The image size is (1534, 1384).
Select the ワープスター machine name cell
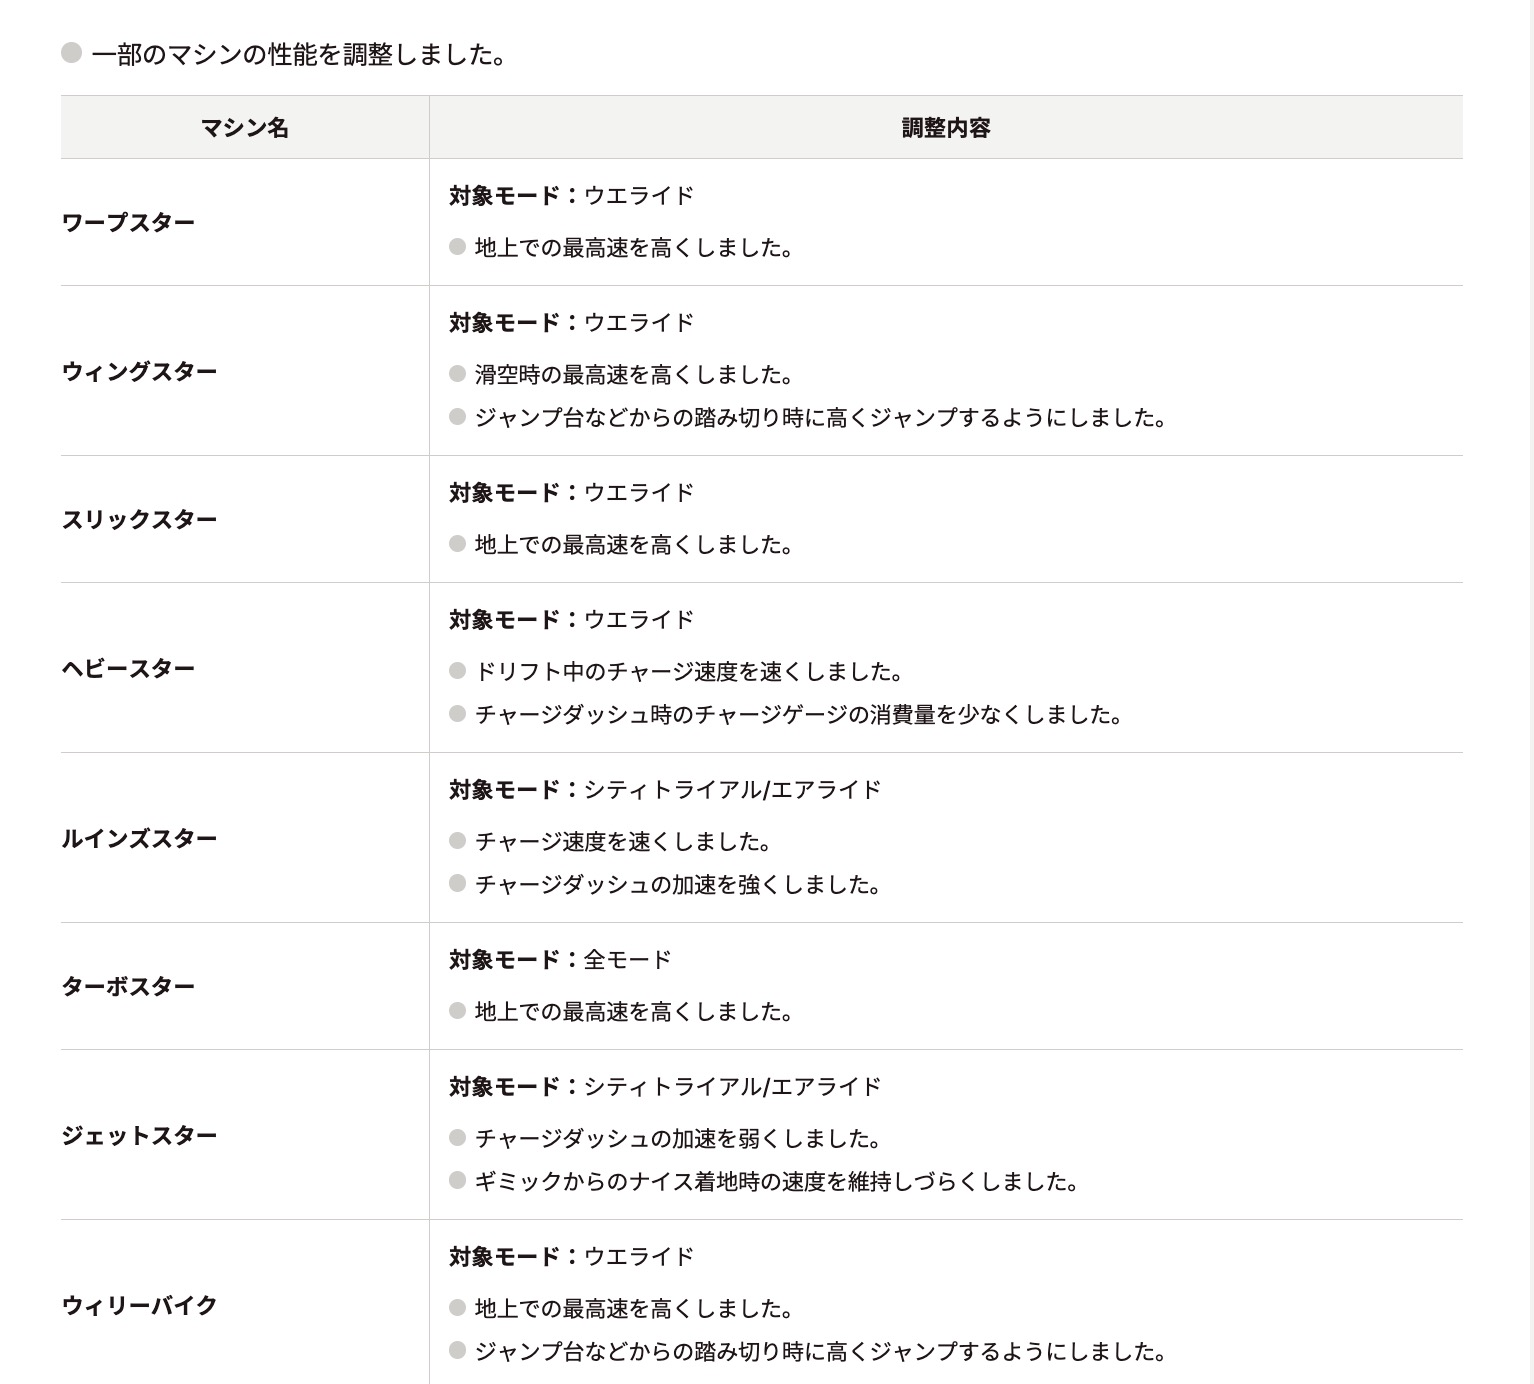(x=129, y=222)
